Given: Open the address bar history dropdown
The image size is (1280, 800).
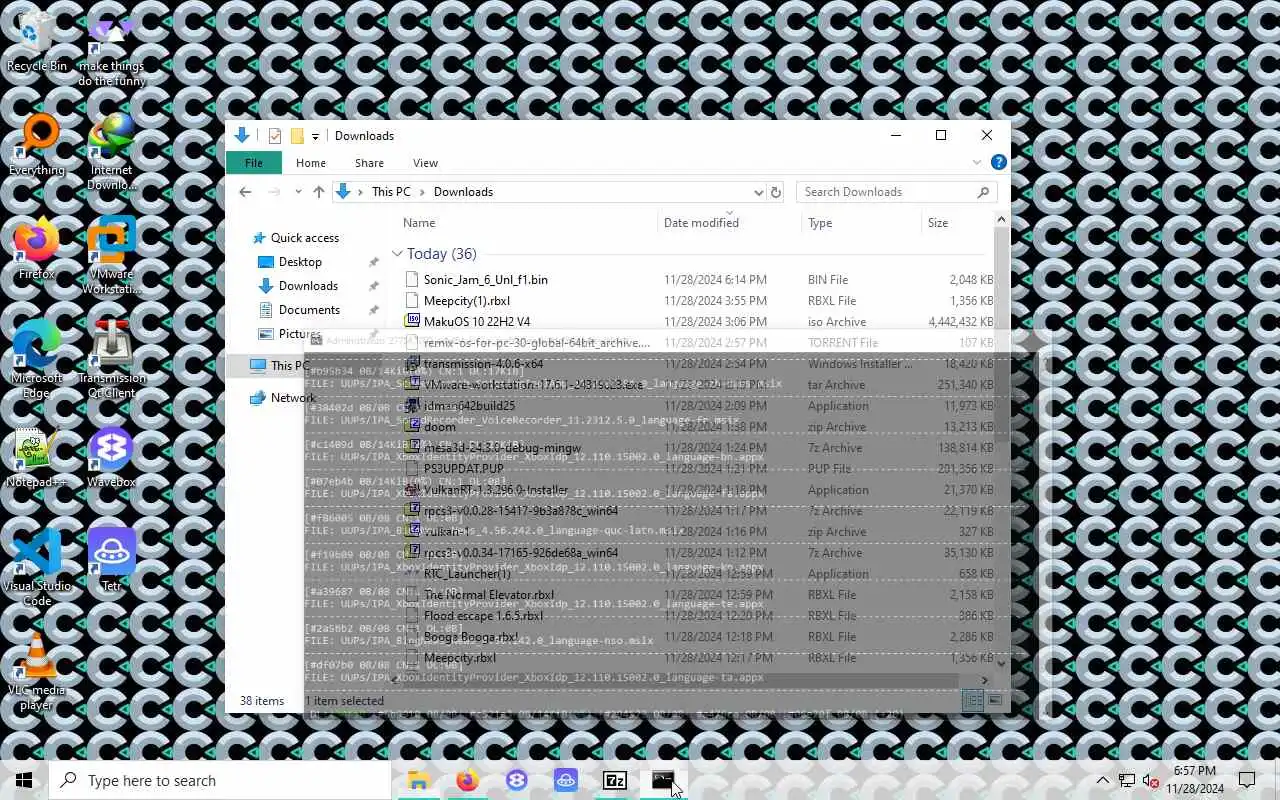Looking at the screenshot, I should pyautogui.click(x=758, y=192).
